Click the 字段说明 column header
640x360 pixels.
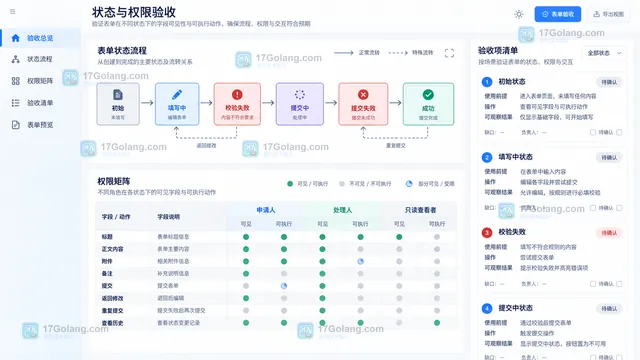(169, 217)
